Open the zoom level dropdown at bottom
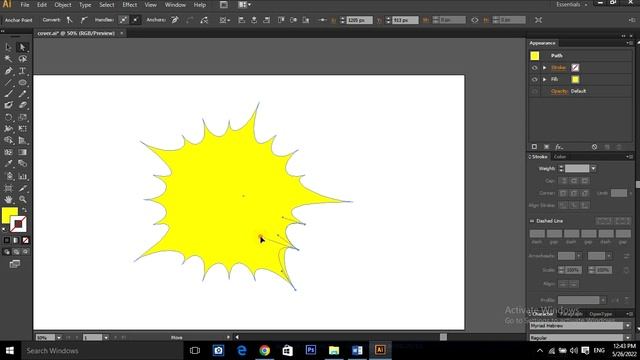640x360 pixels. pos(59,338)
